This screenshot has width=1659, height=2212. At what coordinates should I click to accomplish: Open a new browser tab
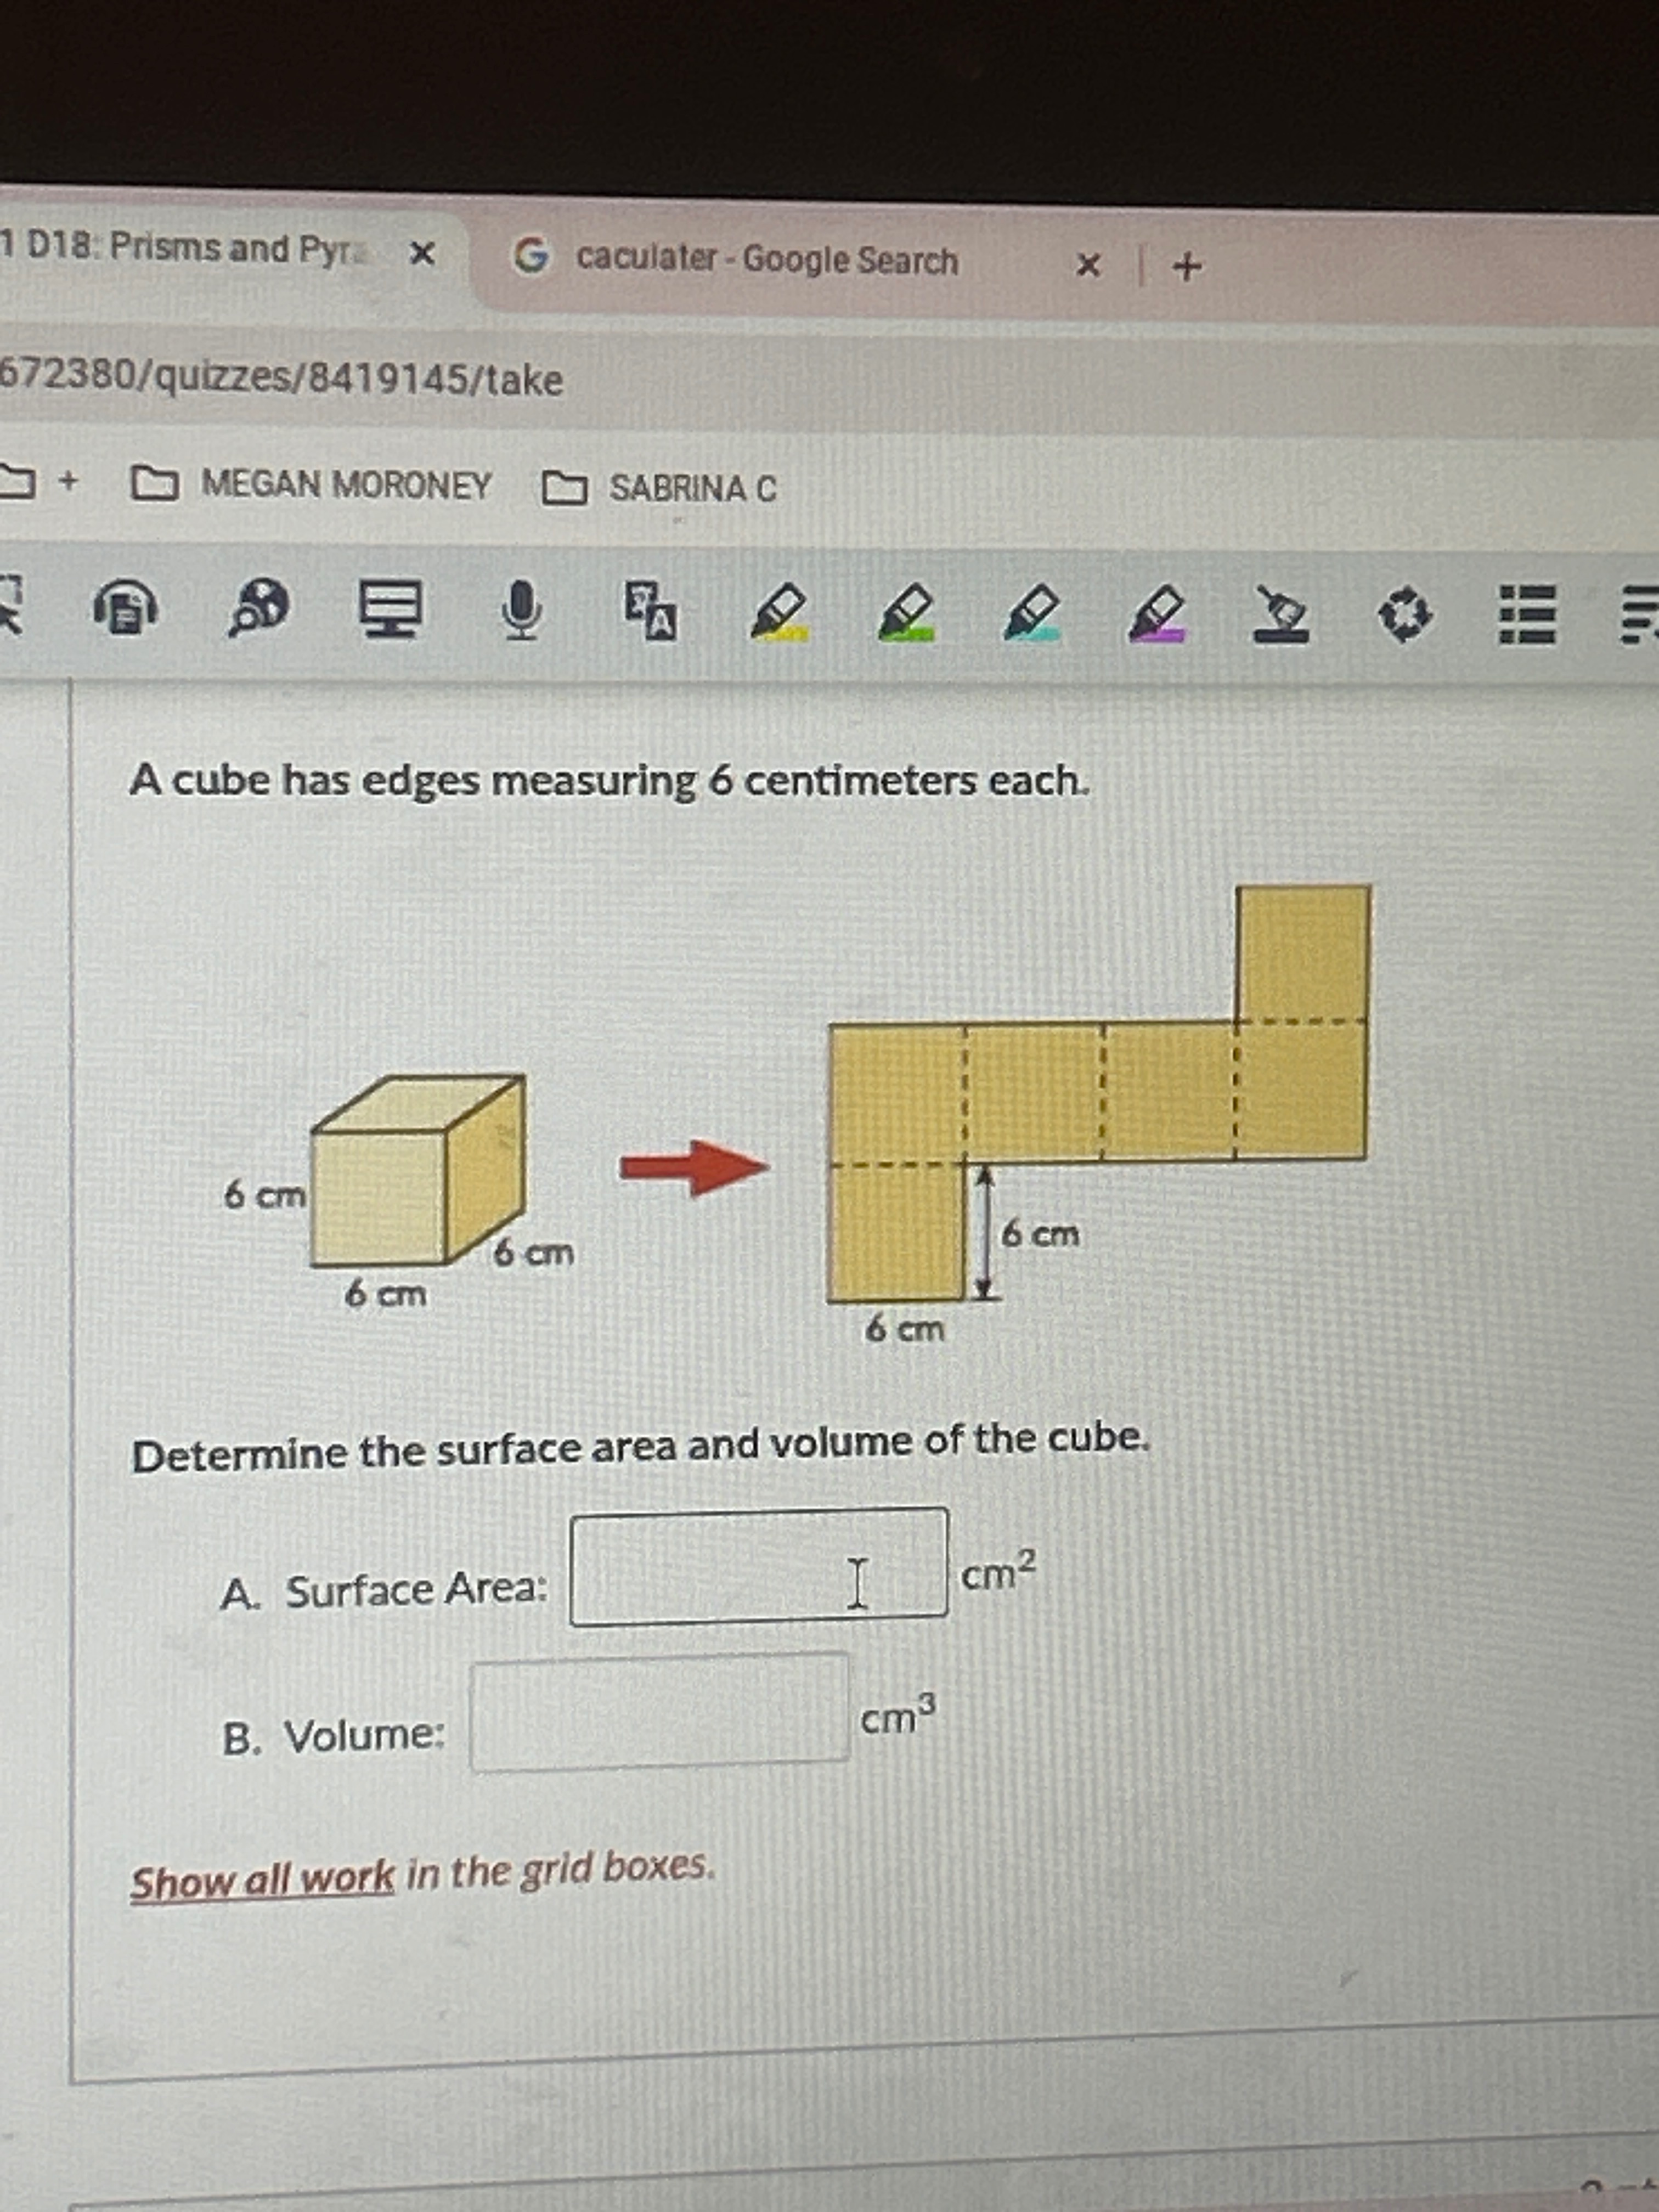(x=1187, y=266)
